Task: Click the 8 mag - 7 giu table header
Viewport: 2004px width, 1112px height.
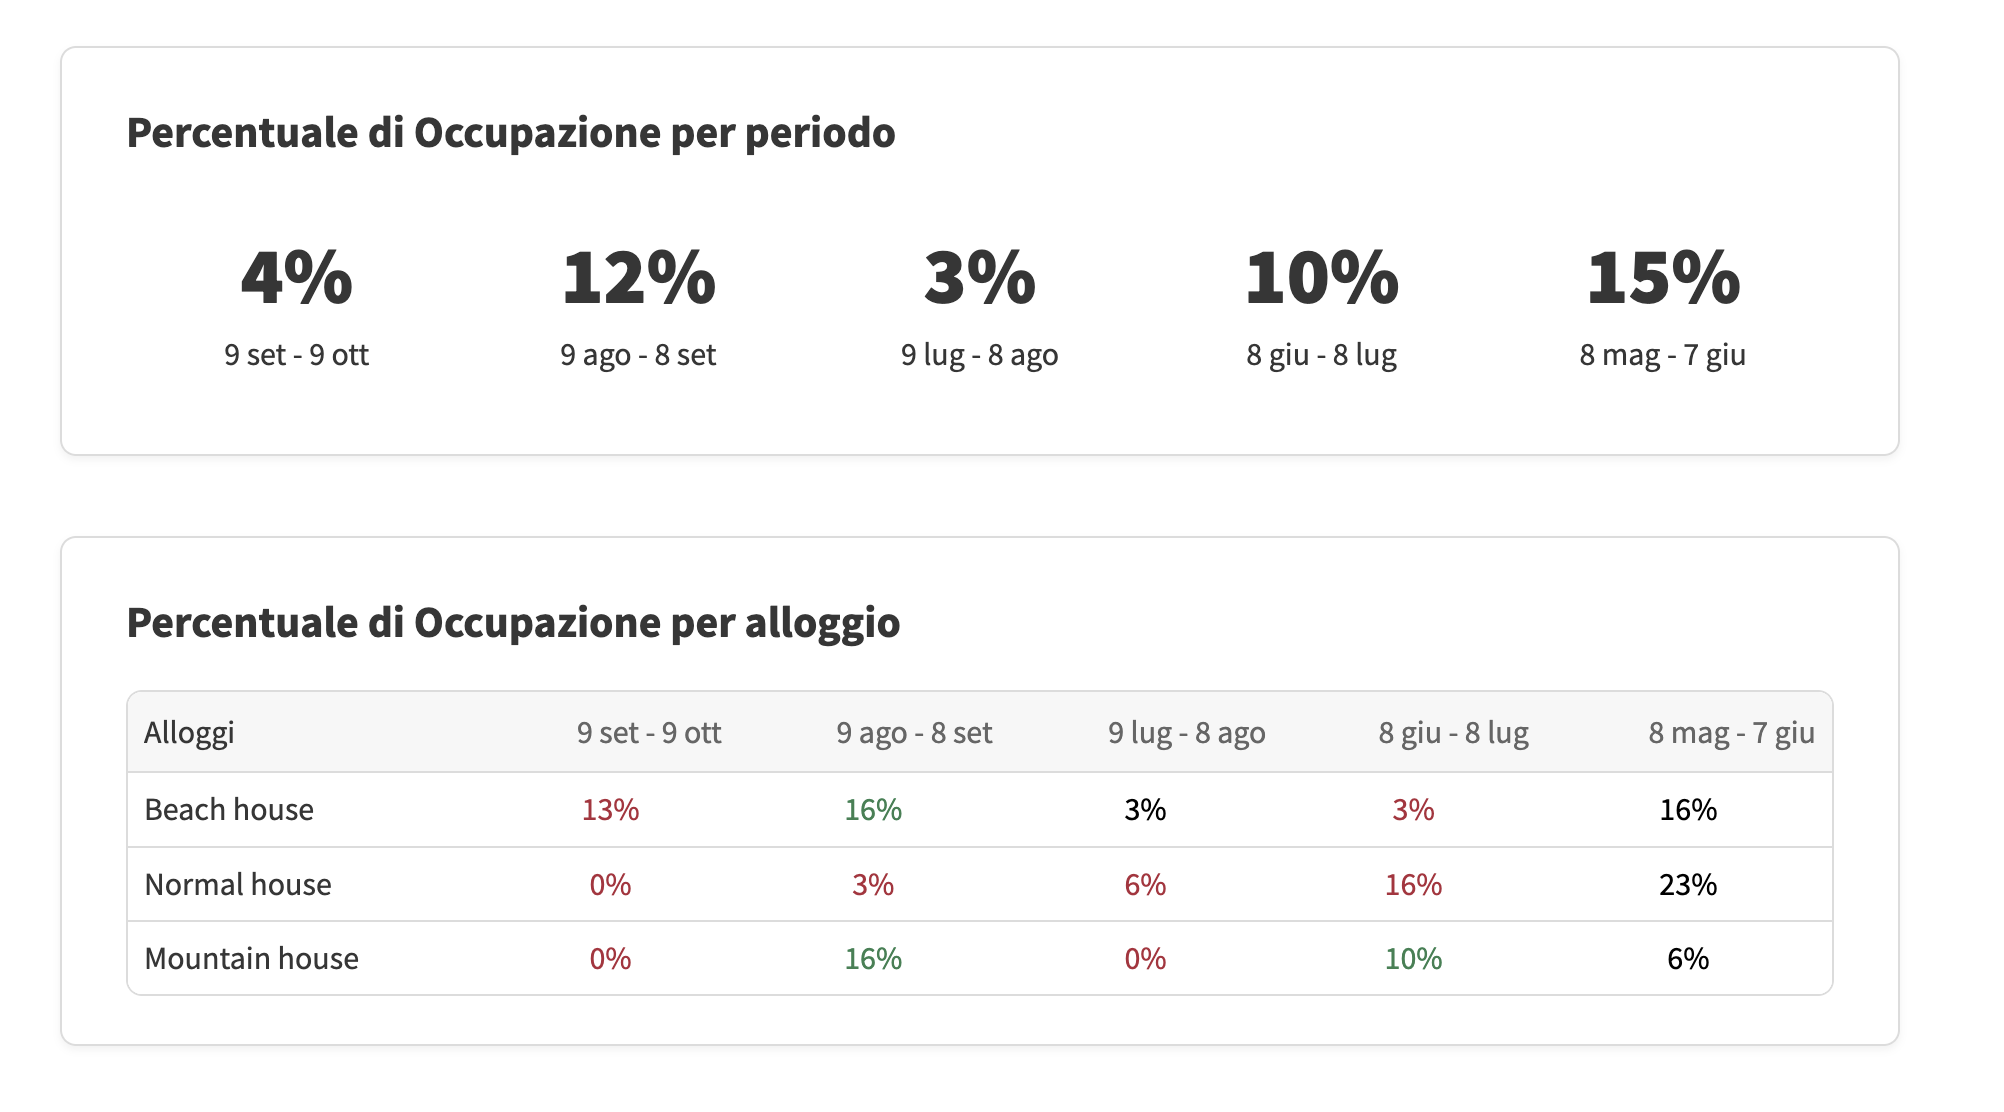Action: pos(1732,733)
